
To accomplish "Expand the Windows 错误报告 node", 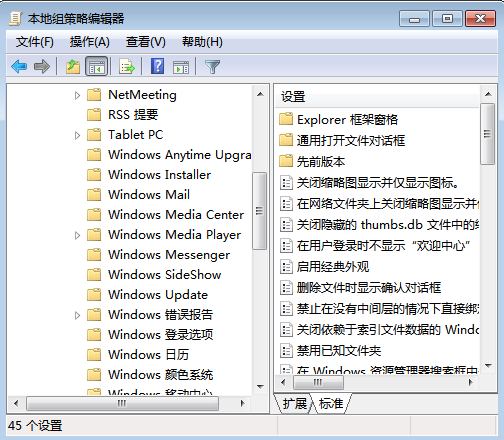I will (77, 316).
